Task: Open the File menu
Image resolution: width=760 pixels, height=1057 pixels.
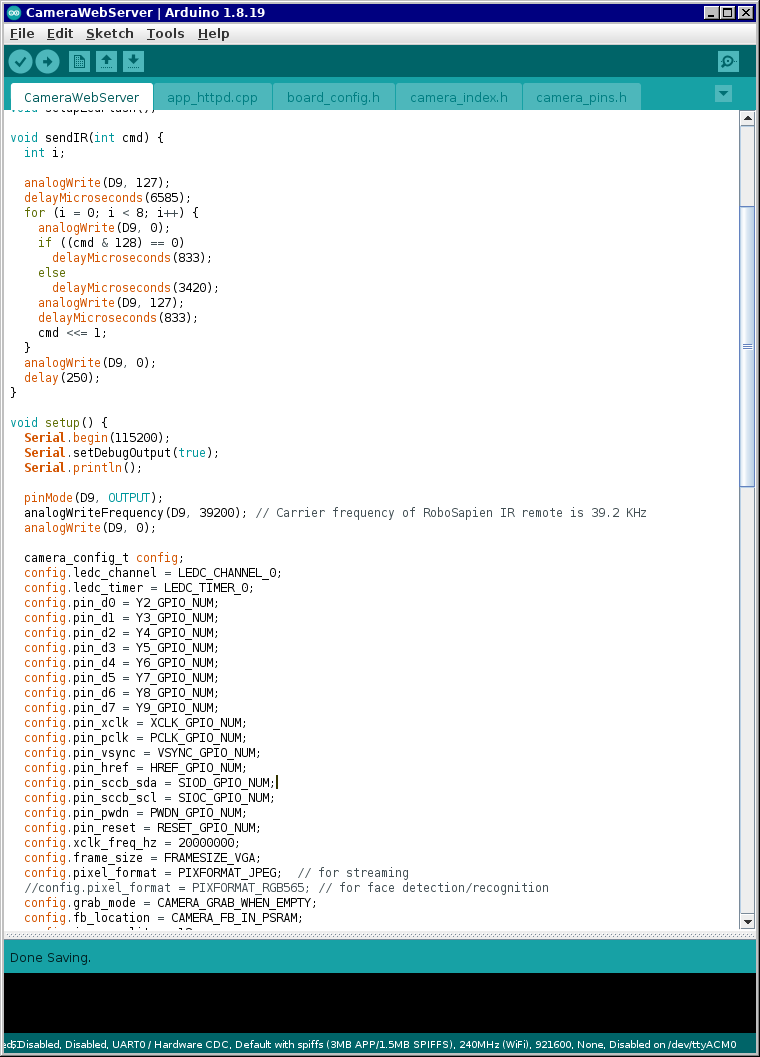Action: (22, 33)
